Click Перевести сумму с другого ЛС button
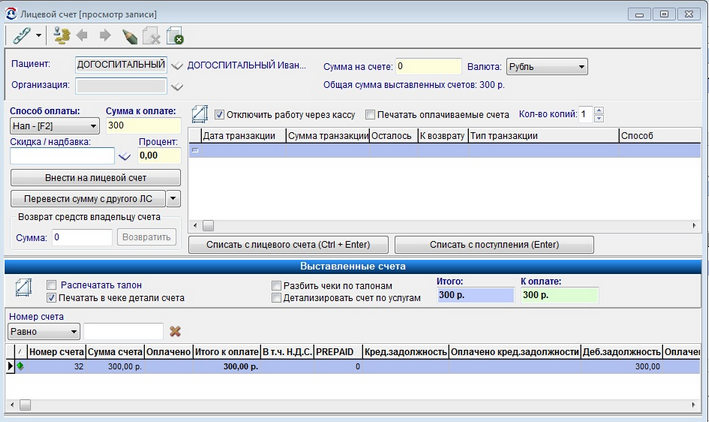The image size is (709, 422). [x=88, y=199]
